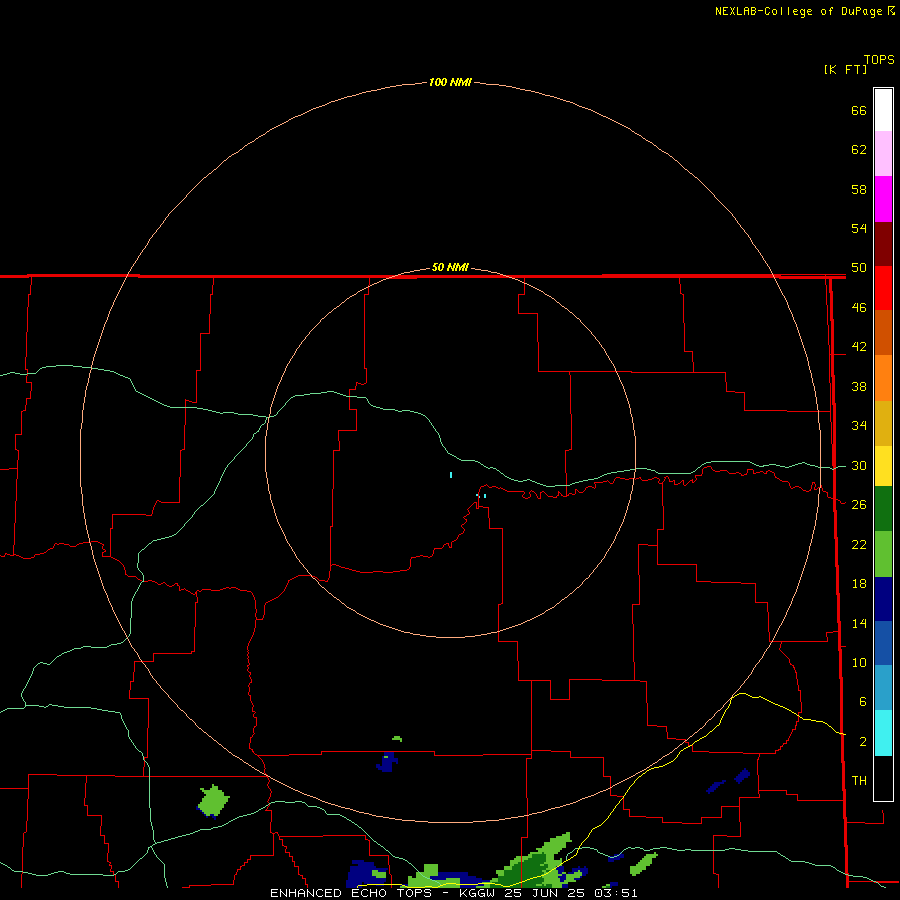Click legend value '26'
Screen dimensions: 900x900
point(859,505)
